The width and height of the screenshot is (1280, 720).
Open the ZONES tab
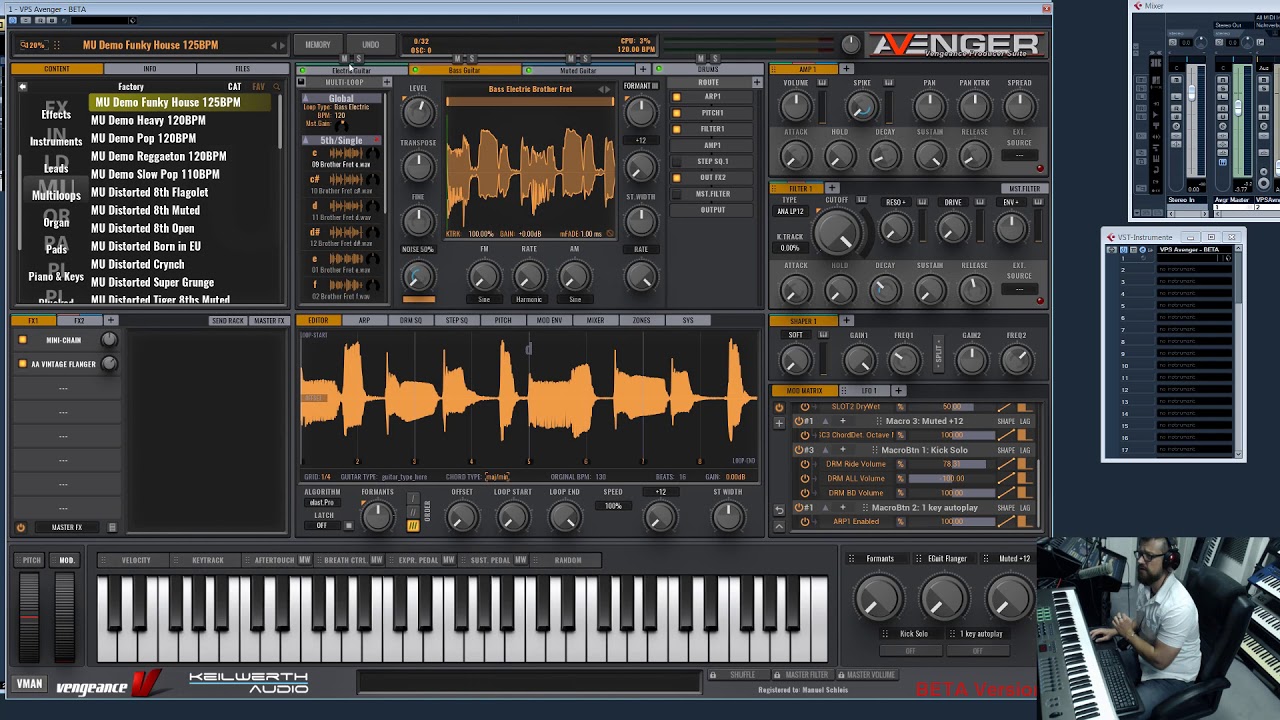tap(641, 320)
